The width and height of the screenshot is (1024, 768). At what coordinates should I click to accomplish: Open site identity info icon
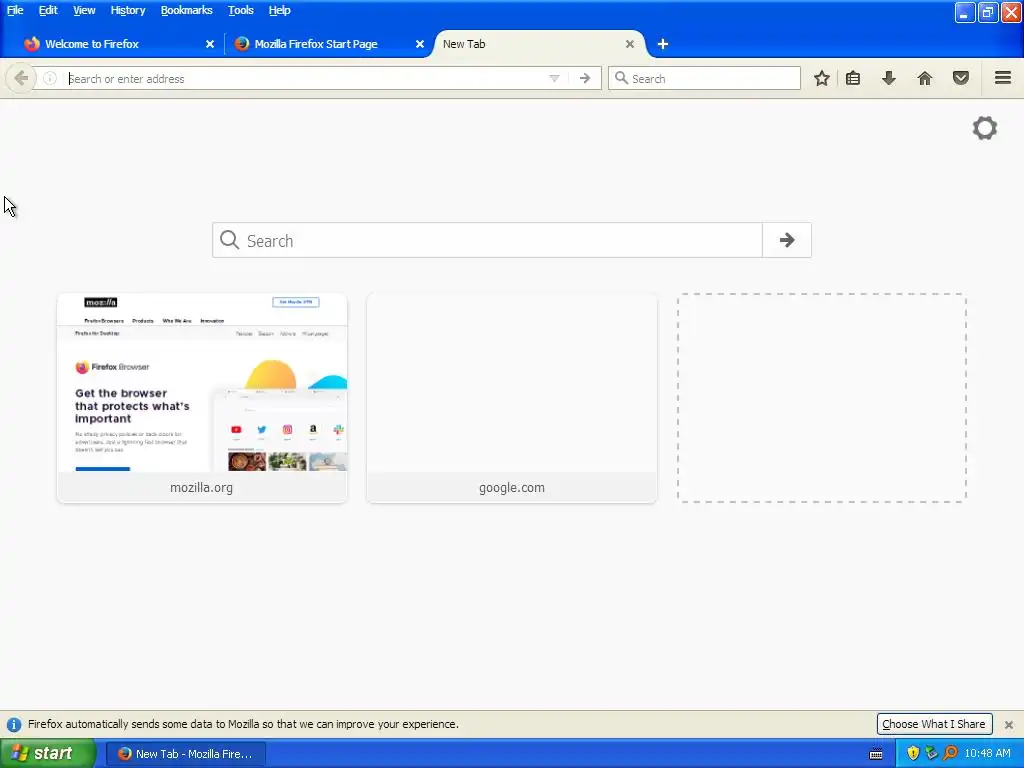[x=50, y=78]
